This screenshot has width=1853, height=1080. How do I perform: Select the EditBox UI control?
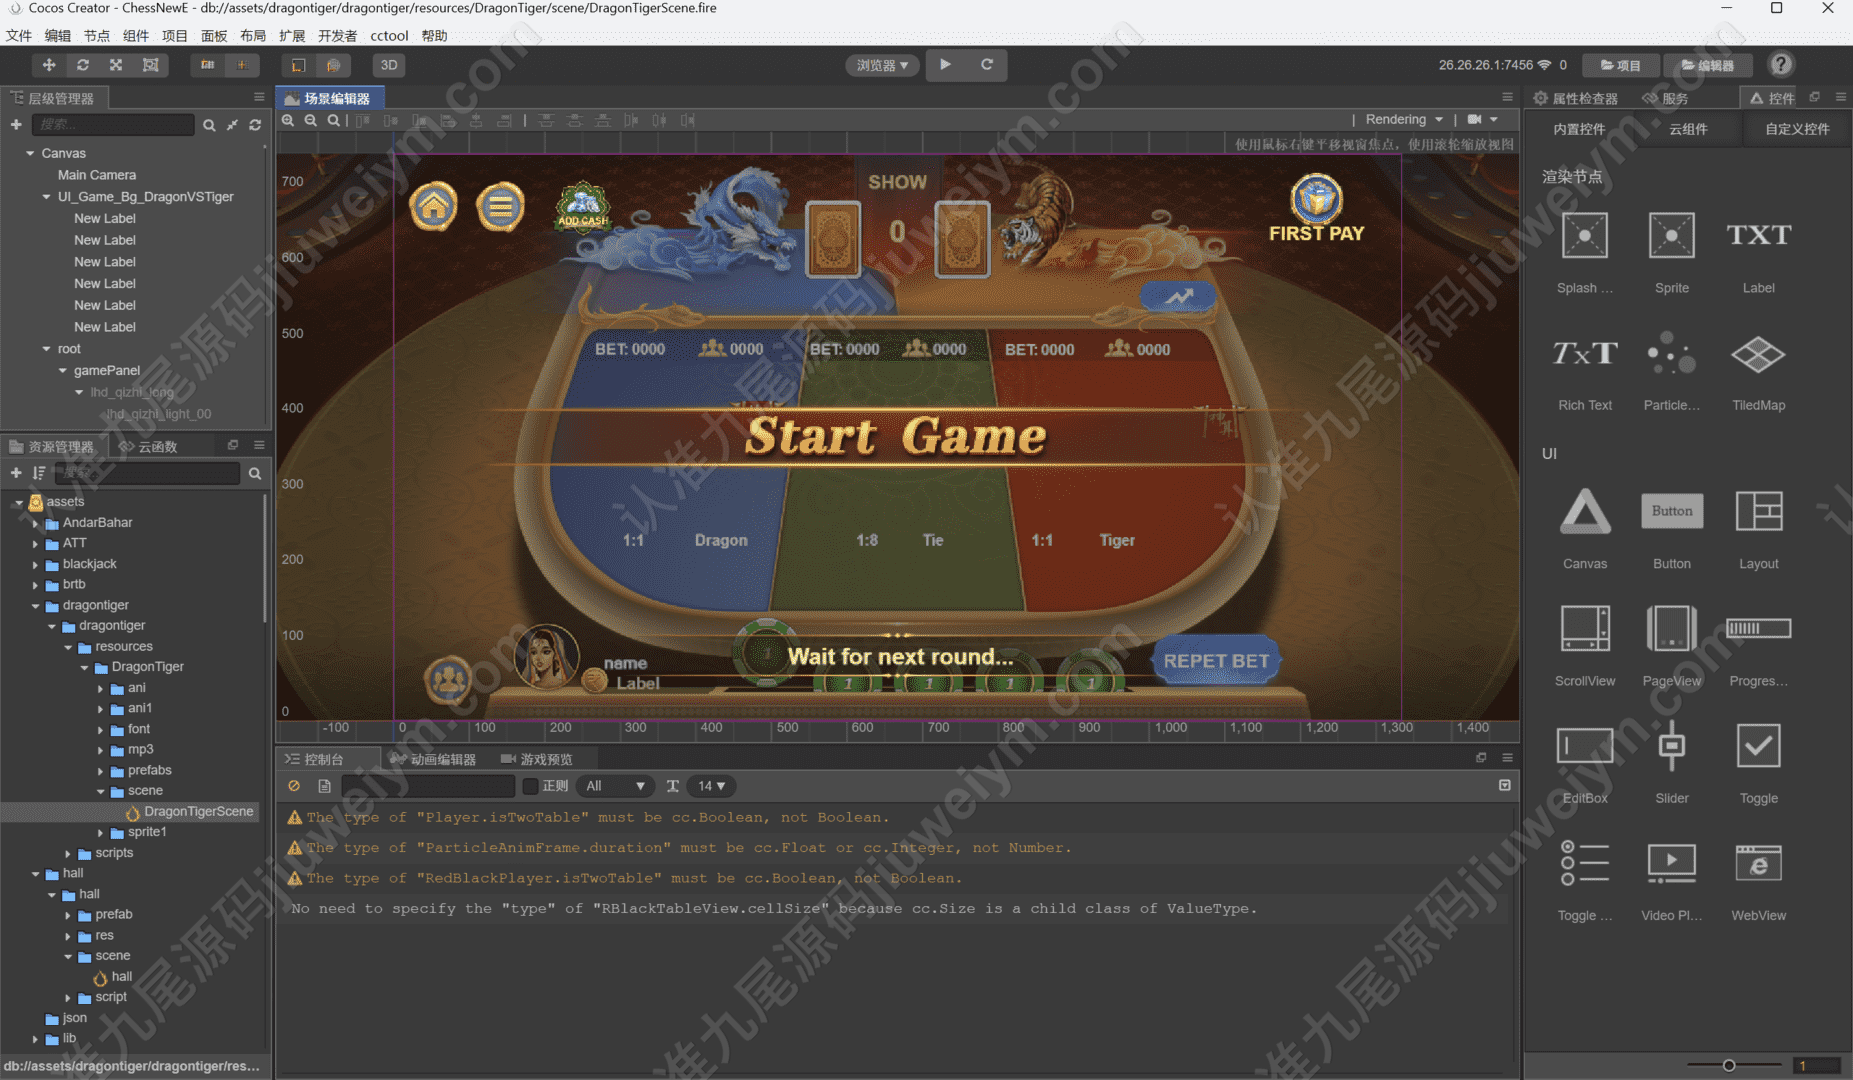tap(1585, 762)
